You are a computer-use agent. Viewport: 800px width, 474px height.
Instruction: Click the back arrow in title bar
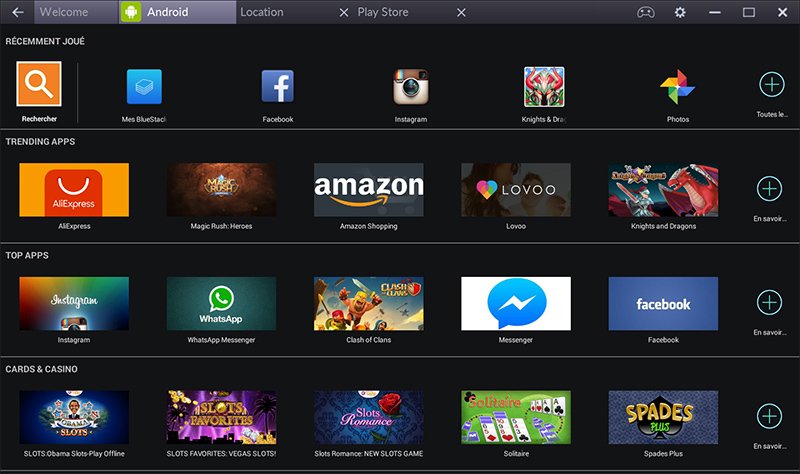click(18, 12)
